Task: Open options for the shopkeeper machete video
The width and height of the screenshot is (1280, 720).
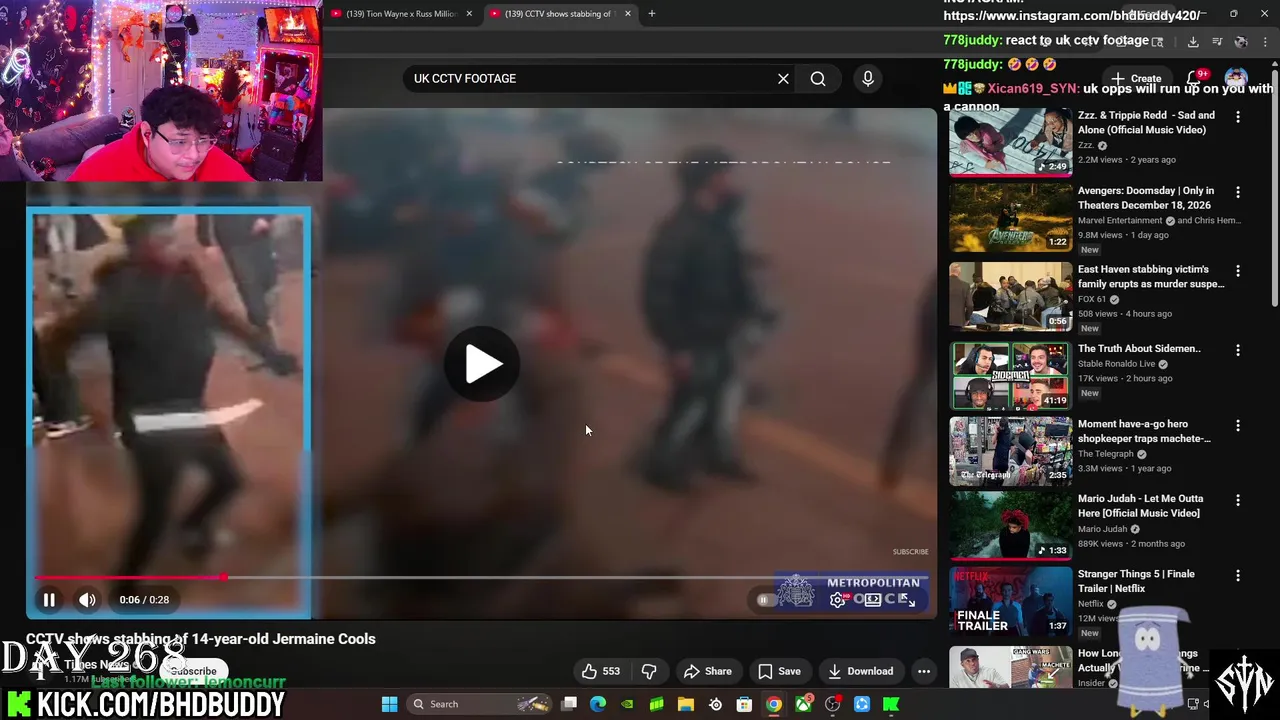Action: tap(1238, 425)
